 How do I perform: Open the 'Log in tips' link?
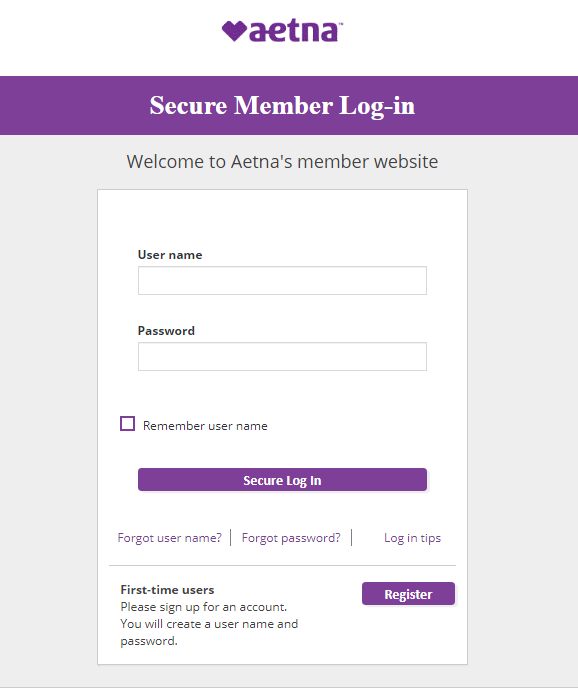pos(412,538)
